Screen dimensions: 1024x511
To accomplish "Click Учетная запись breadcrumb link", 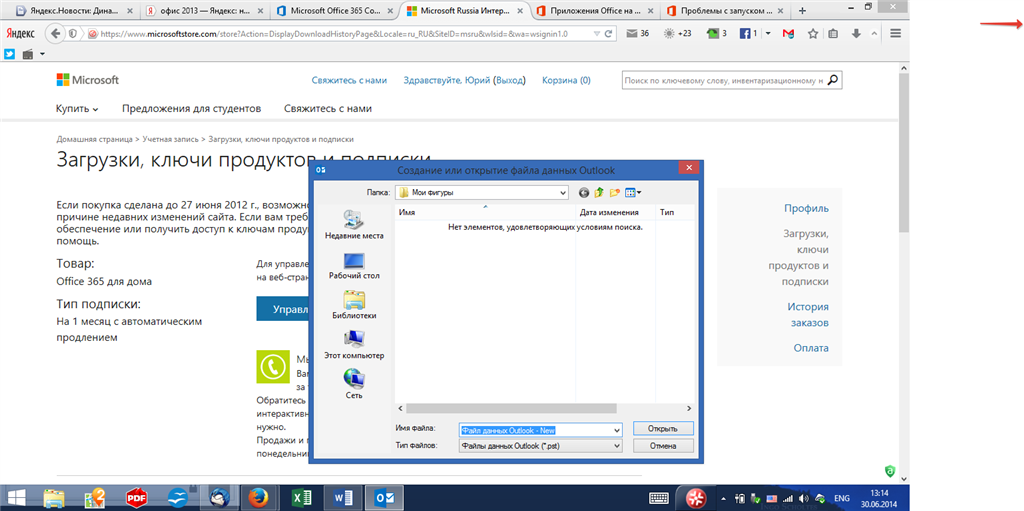I will pos(170,139).
